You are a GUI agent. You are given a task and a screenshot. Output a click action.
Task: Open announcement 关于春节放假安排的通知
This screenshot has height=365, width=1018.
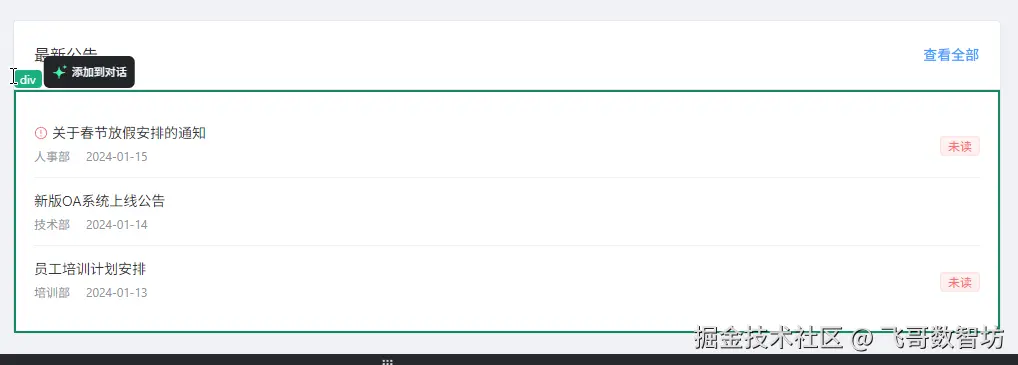129,133
